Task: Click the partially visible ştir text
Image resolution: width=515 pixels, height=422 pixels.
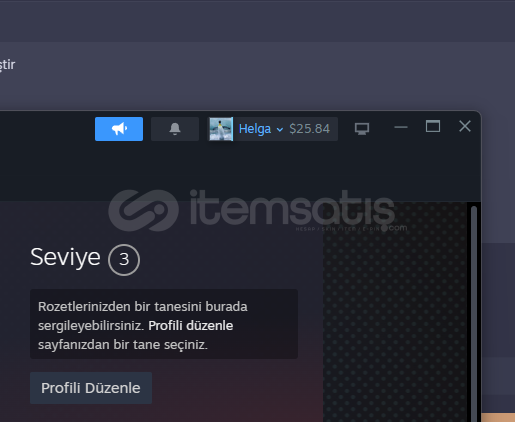Action: [x=7, y=65]
